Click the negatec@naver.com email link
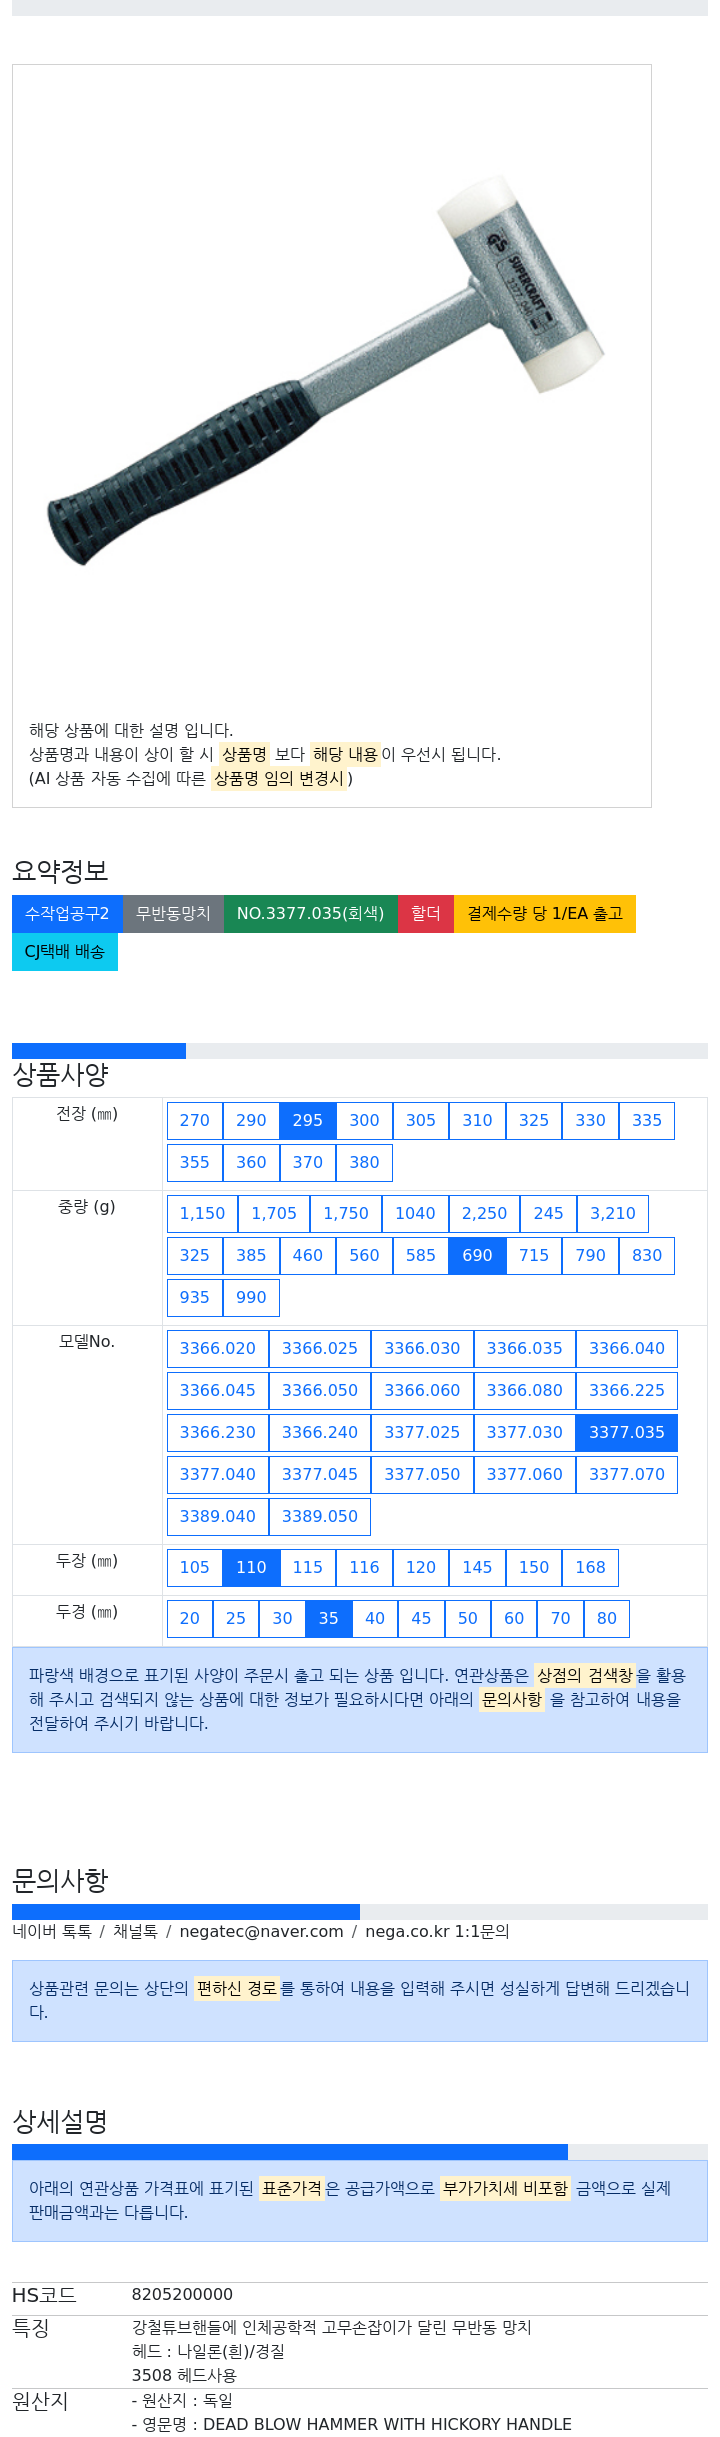720x2437 pixels. click(x=261, y=1932)
